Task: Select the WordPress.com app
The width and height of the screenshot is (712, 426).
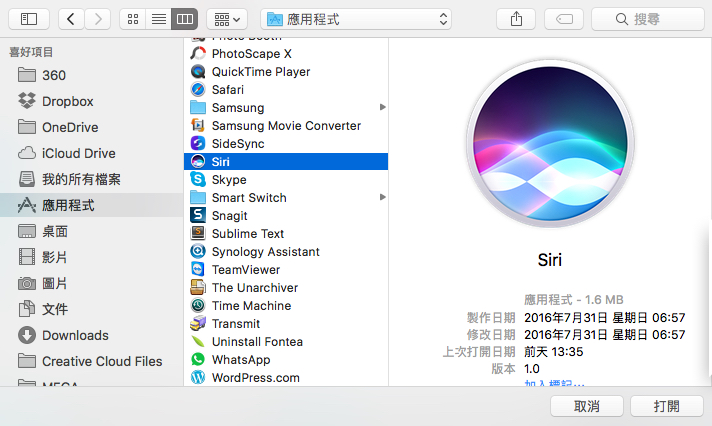Action: click(286, 377)
